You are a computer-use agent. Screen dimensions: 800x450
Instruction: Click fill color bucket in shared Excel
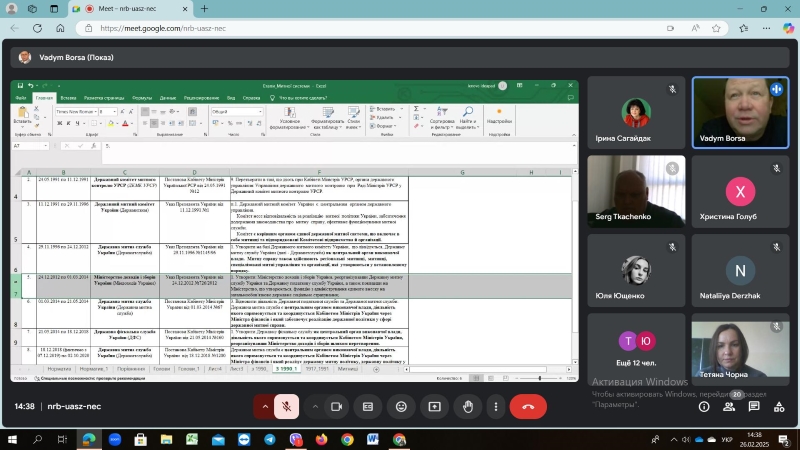[x=111, y=123]
